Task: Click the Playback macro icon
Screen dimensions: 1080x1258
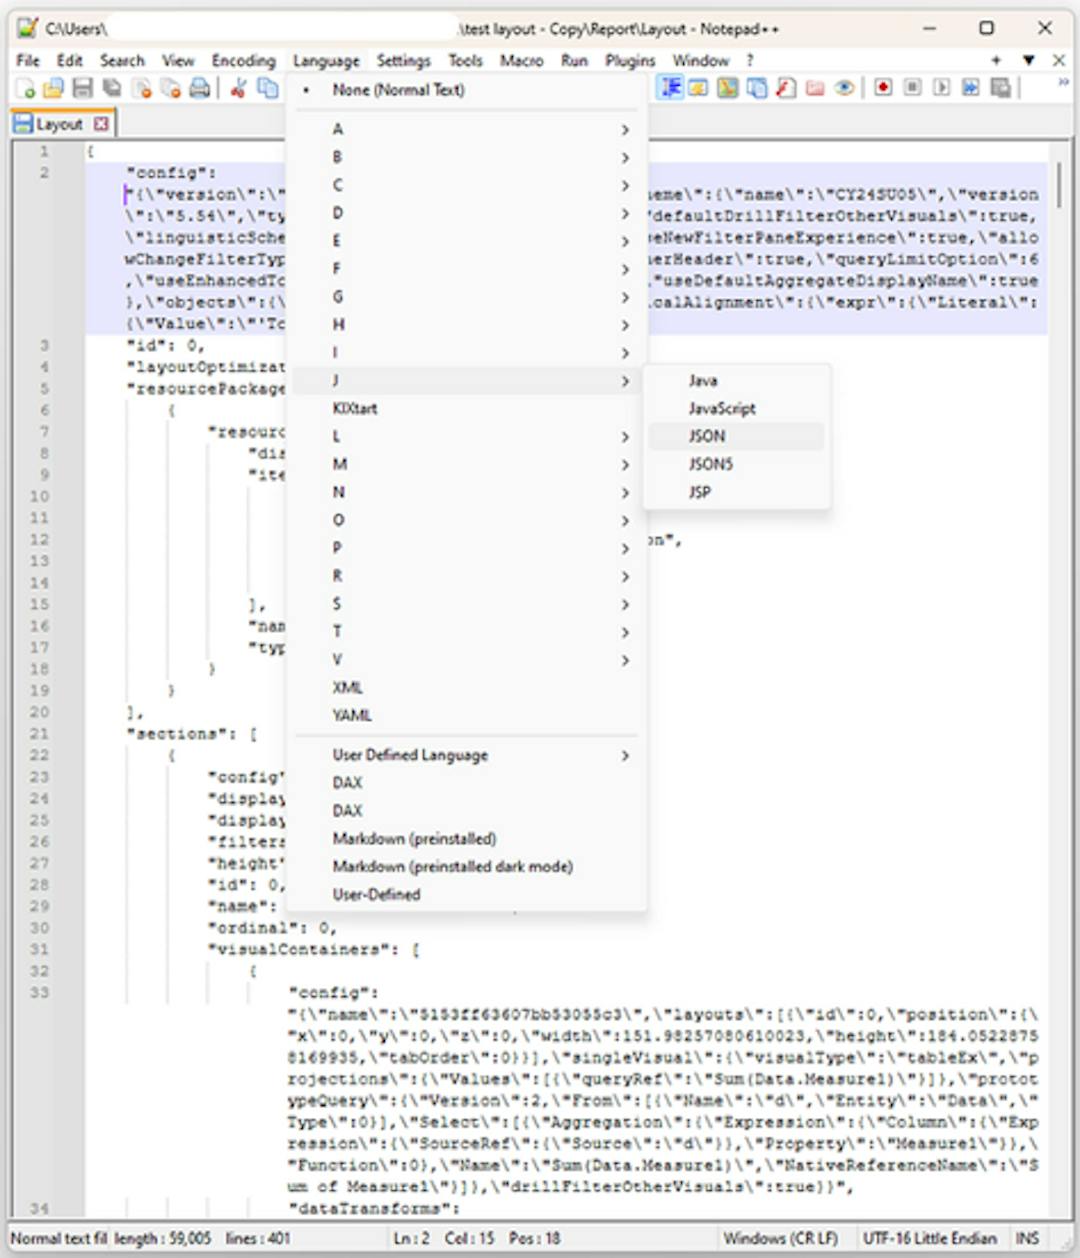Action: click(x=941, y=88)
